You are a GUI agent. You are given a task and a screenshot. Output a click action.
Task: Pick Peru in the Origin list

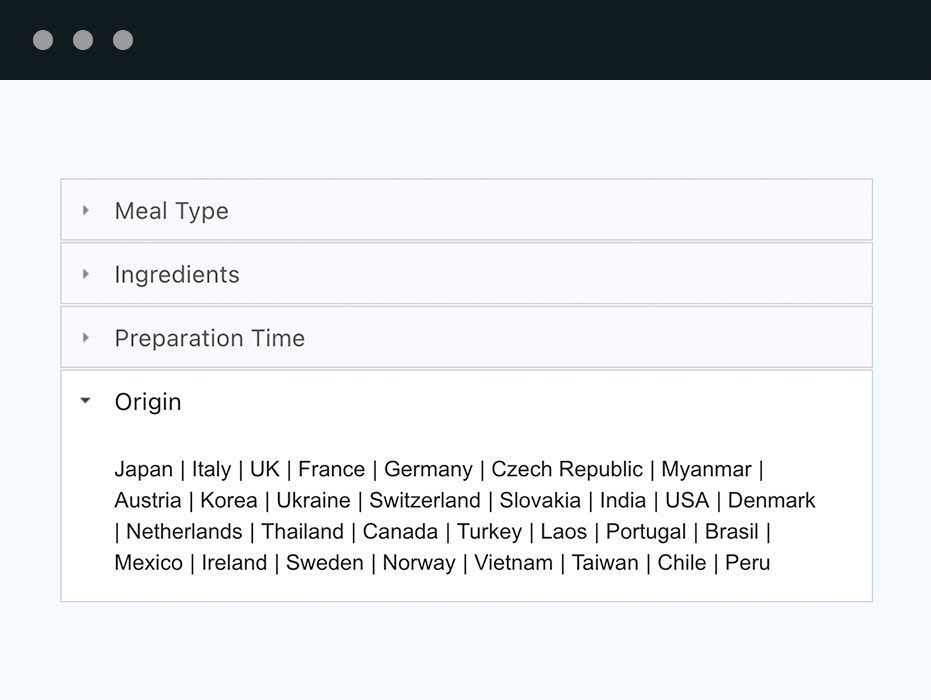point(748,563)
